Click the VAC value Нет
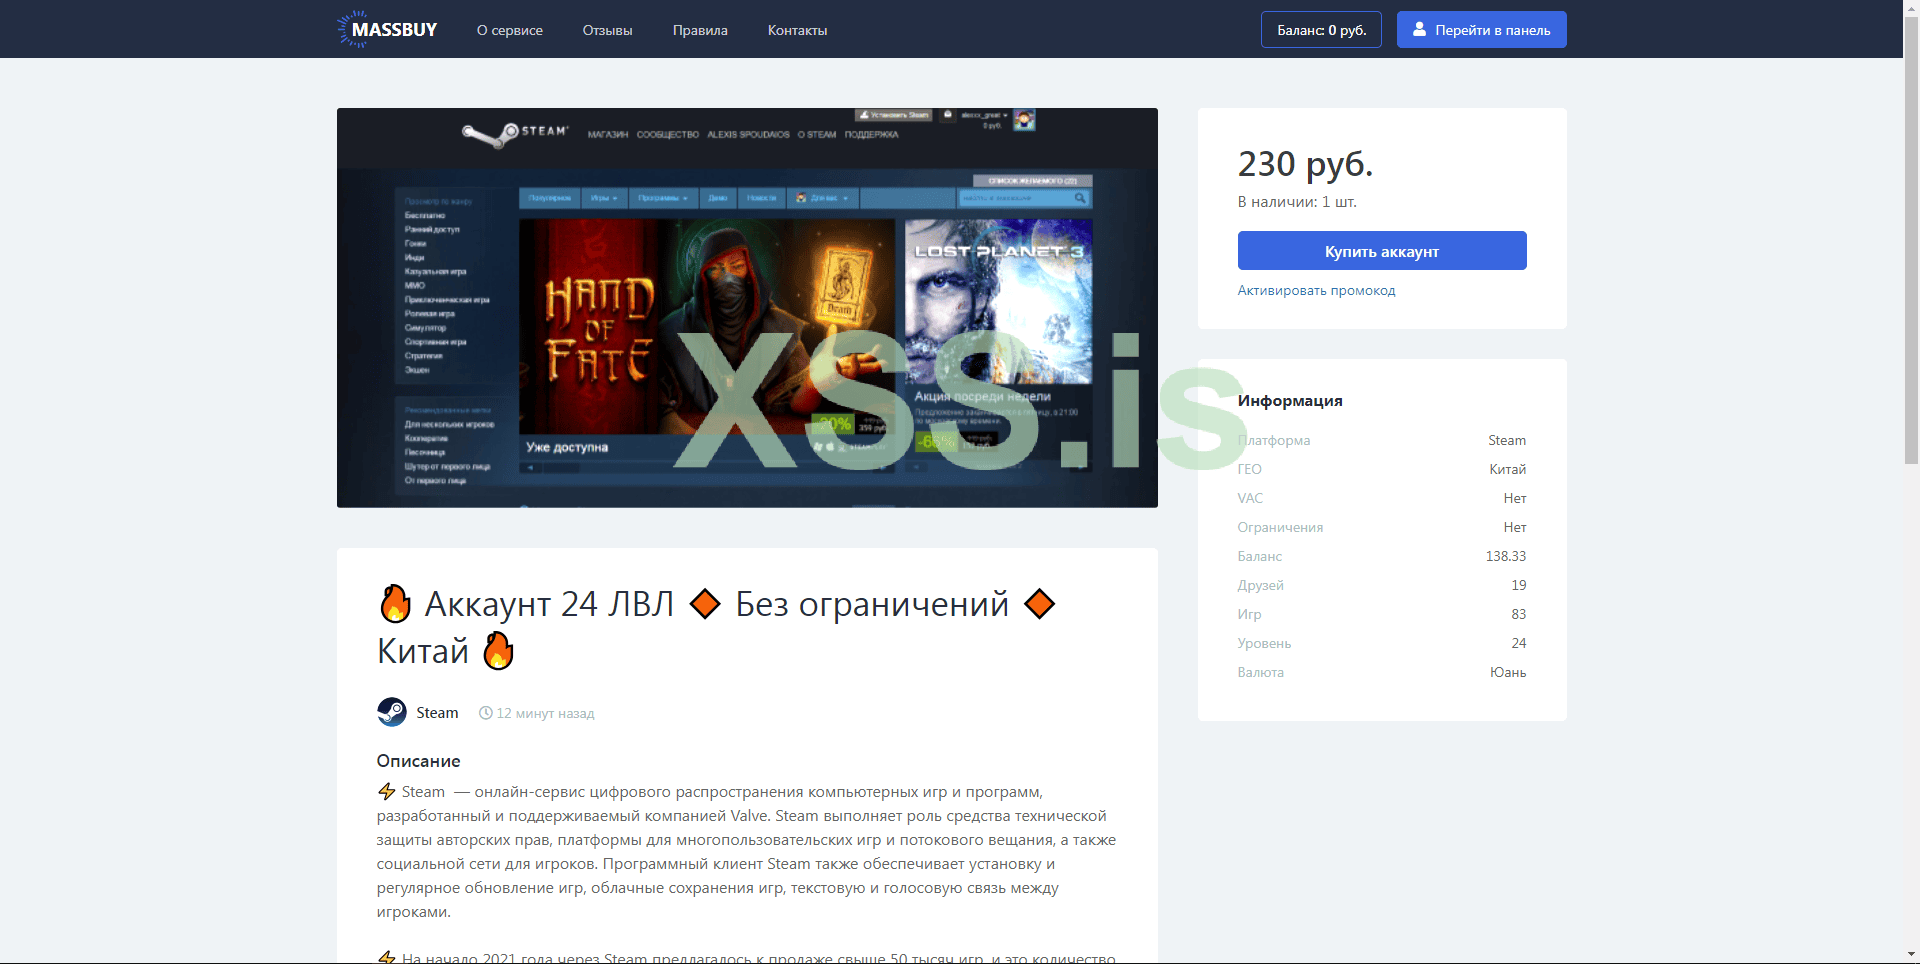This screenshot has width=1920, height=964. tap(1515, 498)
